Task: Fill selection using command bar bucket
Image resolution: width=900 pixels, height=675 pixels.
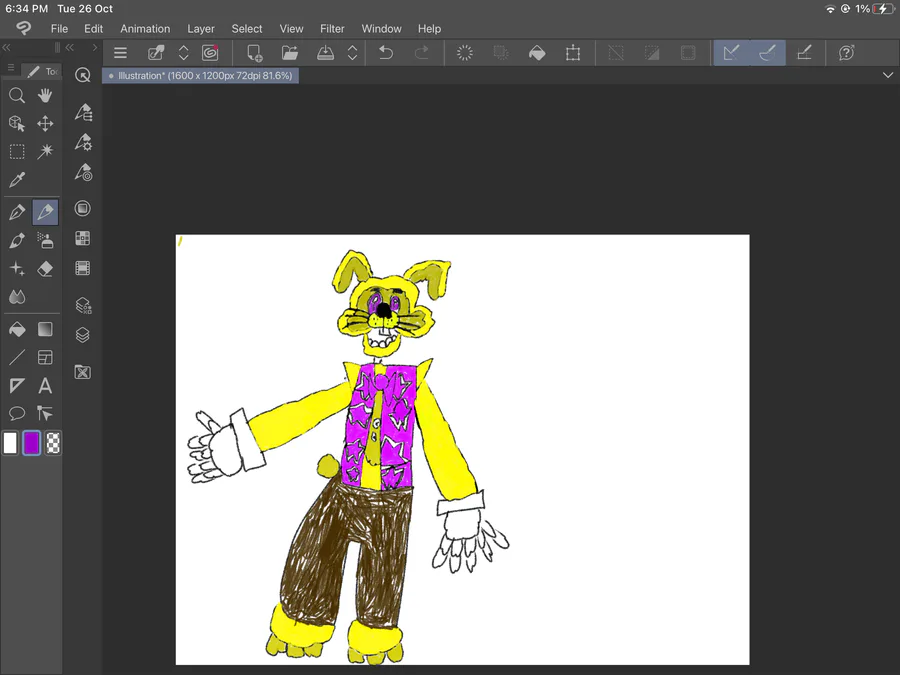Action: point(537,53)
